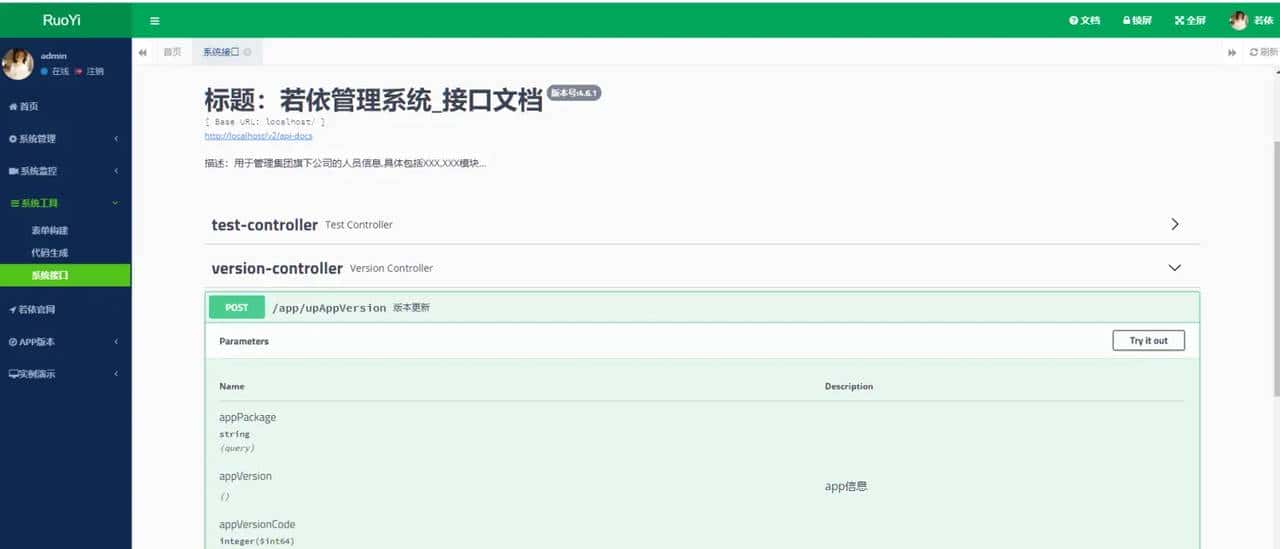The image size is (1280, 549).
Task: Switch to the 首页 tab
Action: (x=172, y=52)
